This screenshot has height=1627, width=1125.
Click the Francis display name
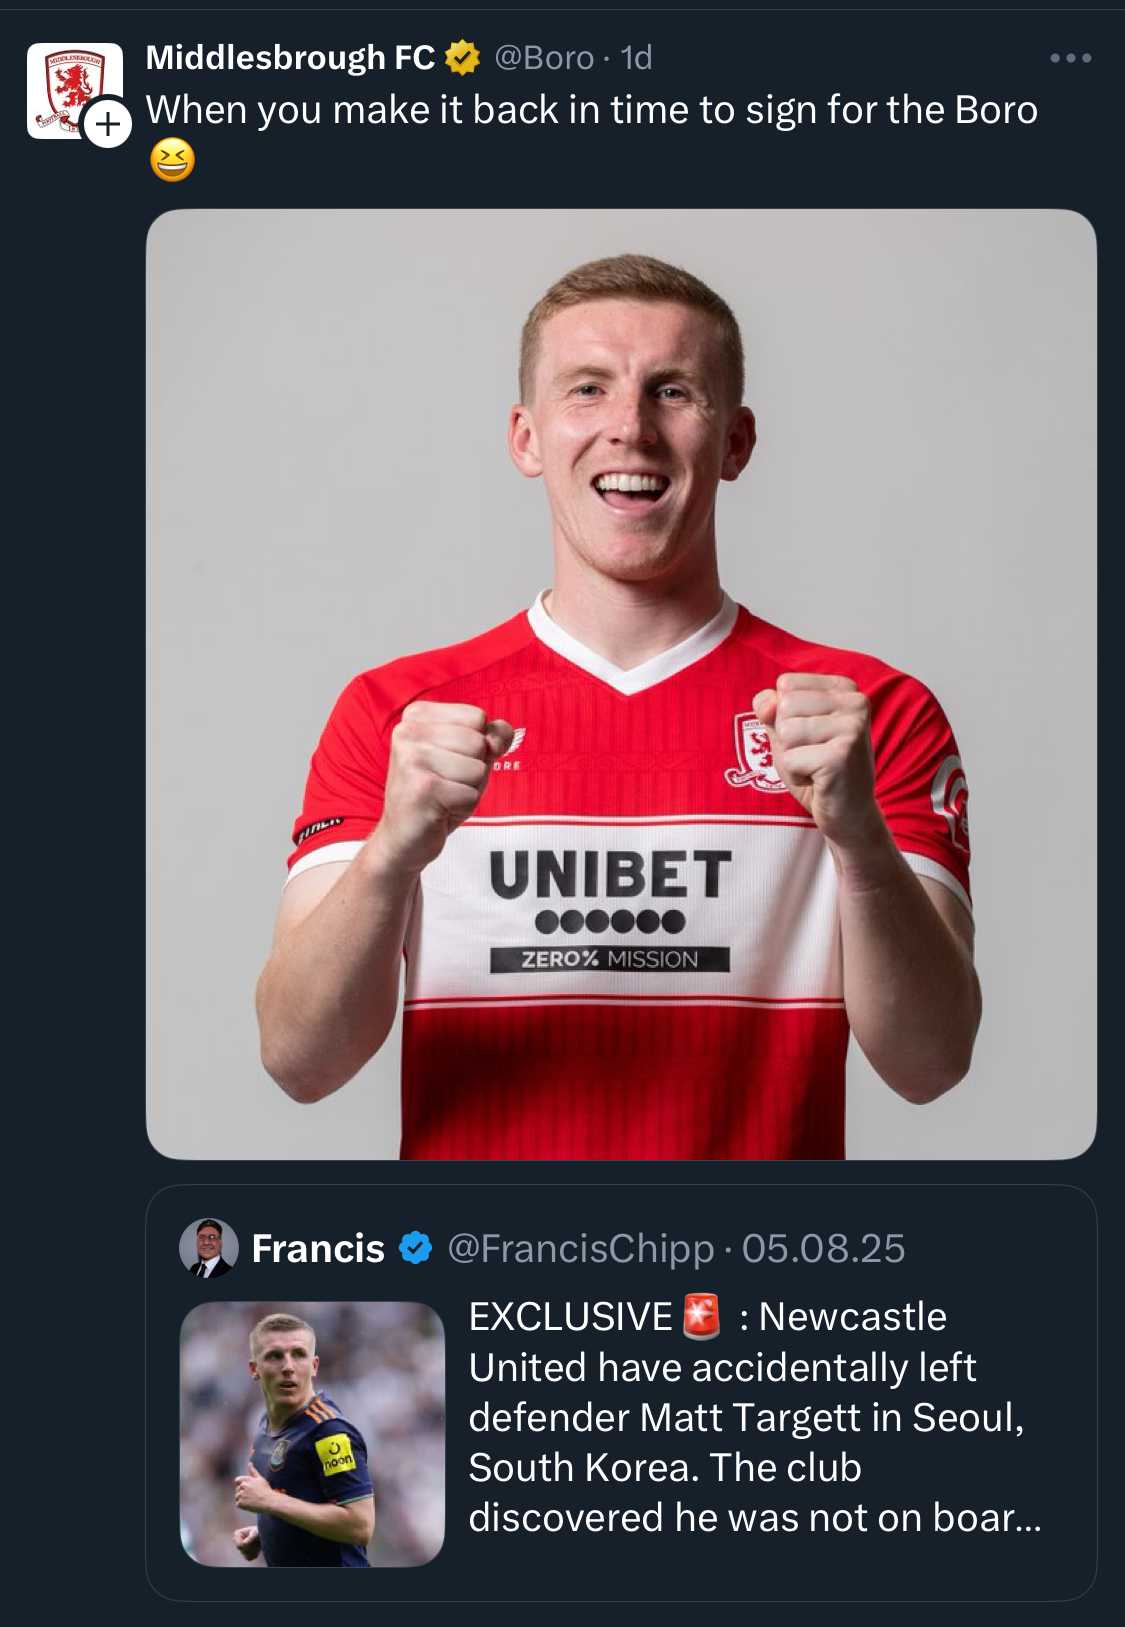tap(318, 1248)
